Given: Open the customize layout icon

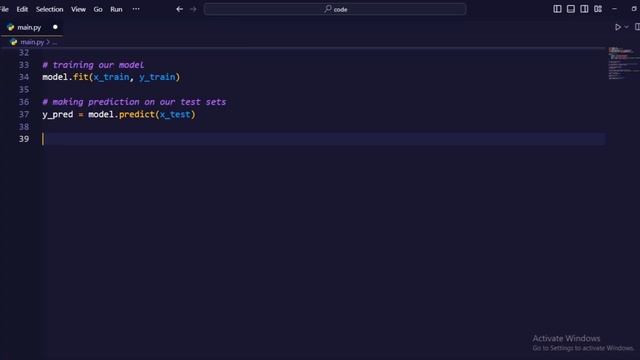Looking at the screenshot, I should pyautogui.click(x=598, y=9).
